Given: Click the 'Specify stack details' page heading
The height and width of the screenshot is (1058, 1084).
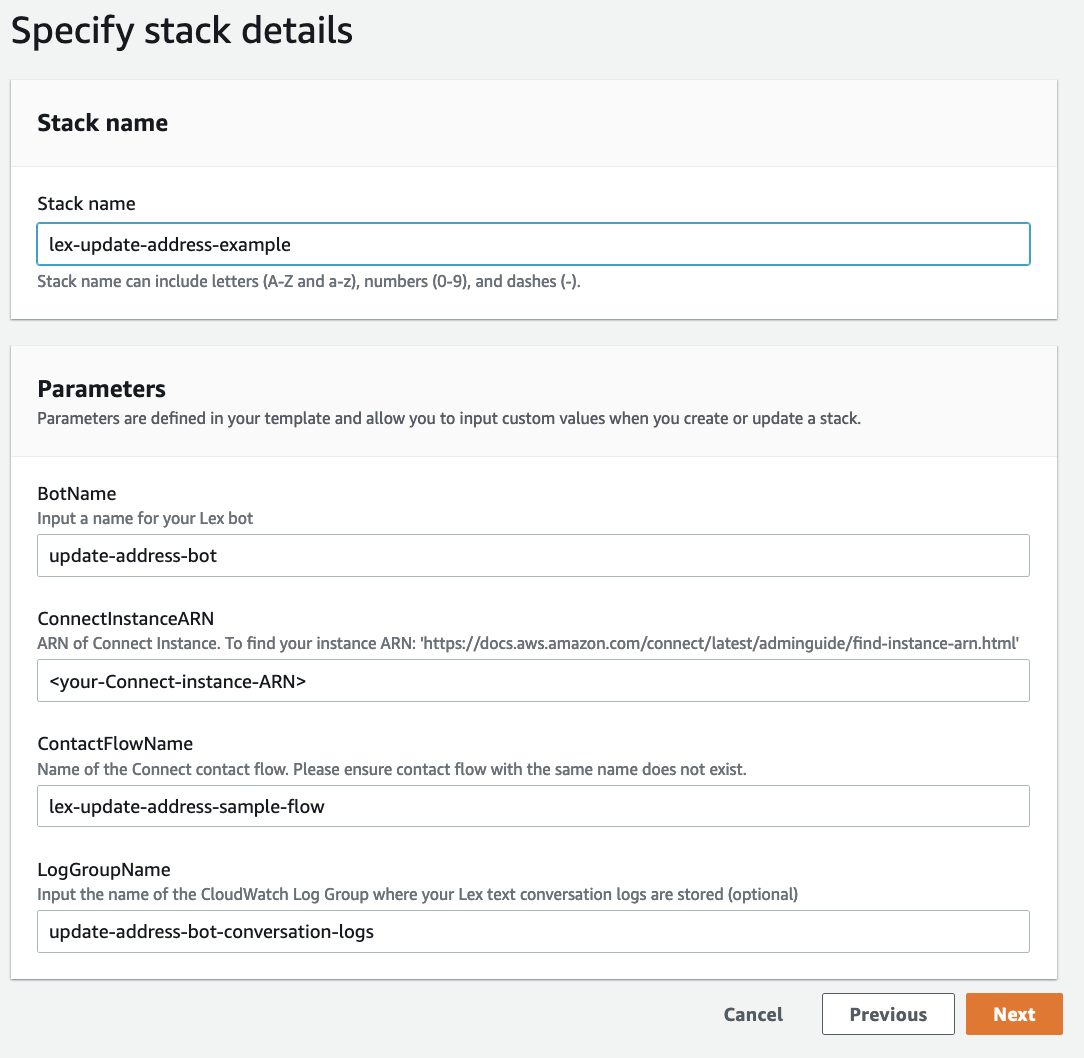Looking at the screenshot, I should click(x=181, y=31).
